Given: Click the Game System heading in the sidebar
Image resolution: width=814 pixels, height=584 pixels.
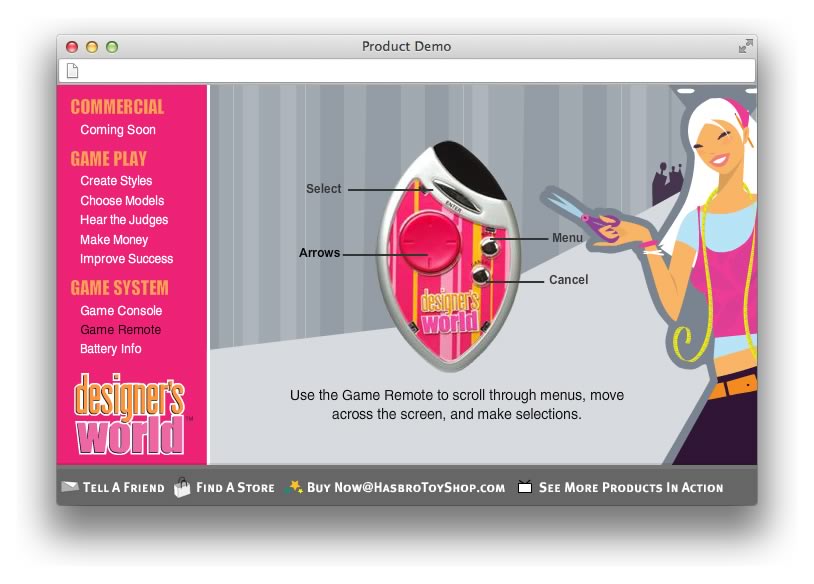Looking at the screenshot, I should [119, 288].
